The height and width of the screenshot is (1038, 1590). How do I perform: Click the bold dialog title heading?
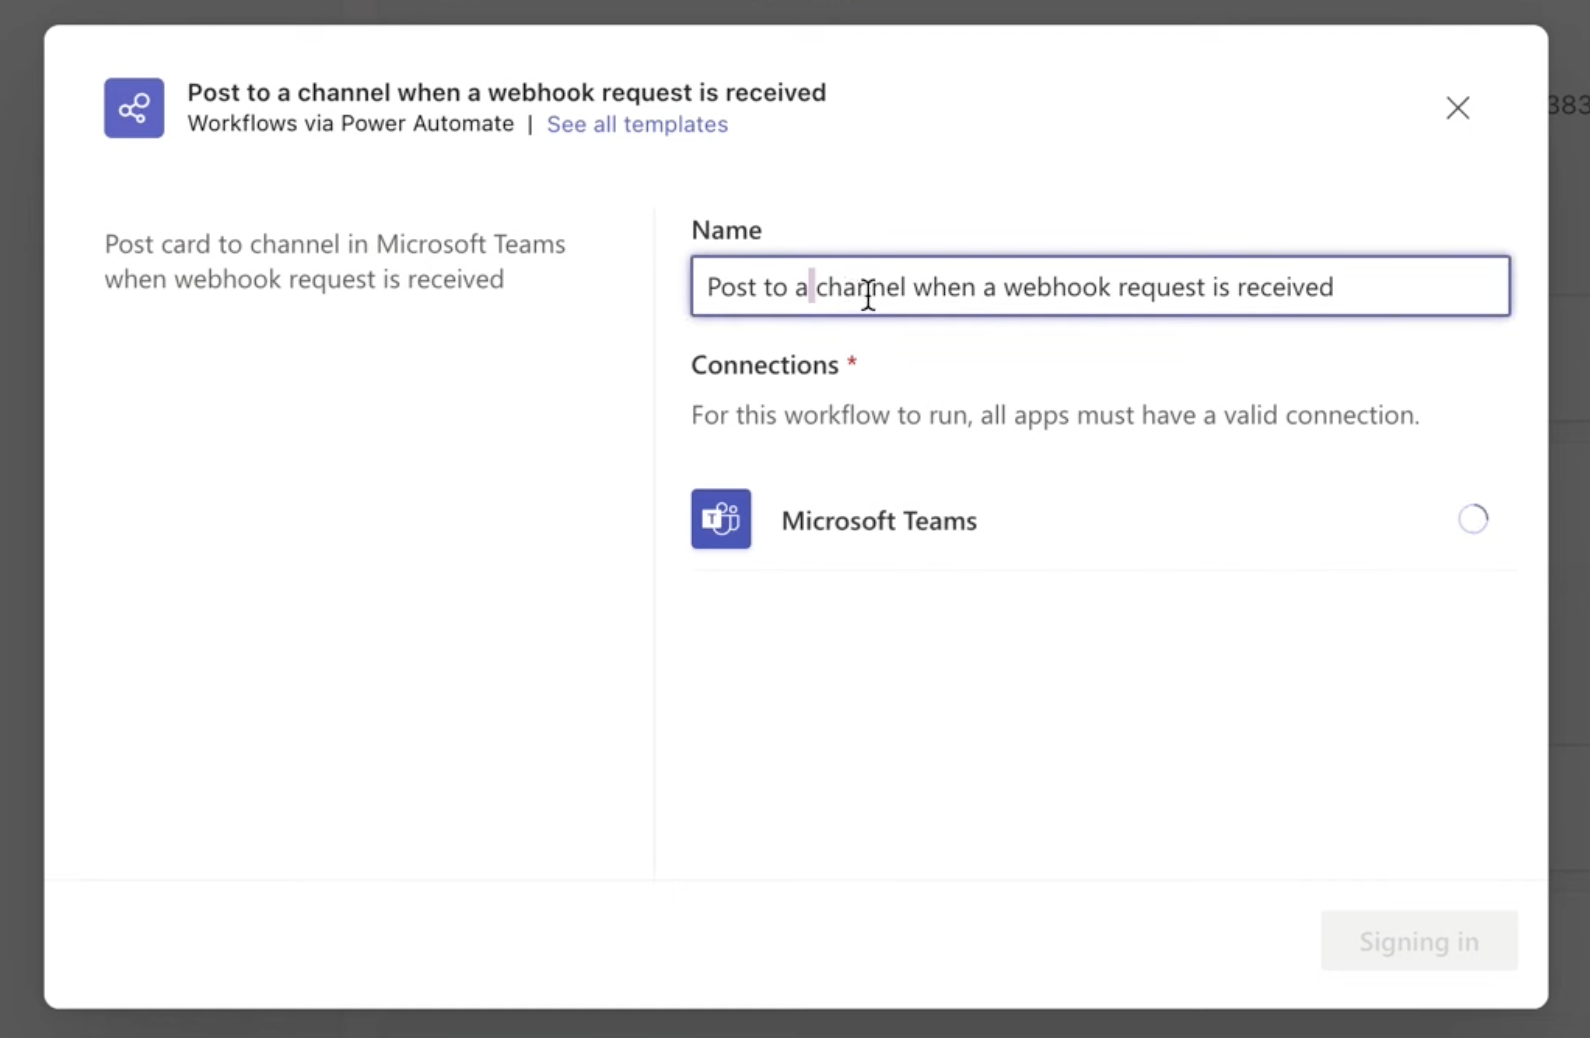pos(506,92)
